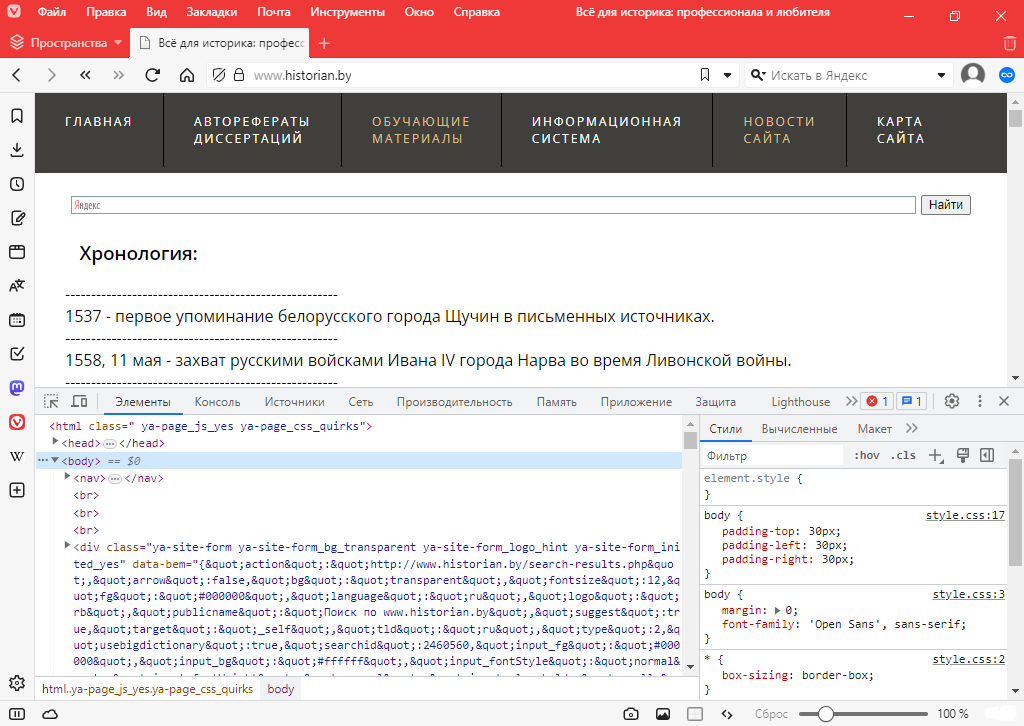Open the search engine dropdown arrow
This screenshot has width=1024, height=726.
point(941,75)
